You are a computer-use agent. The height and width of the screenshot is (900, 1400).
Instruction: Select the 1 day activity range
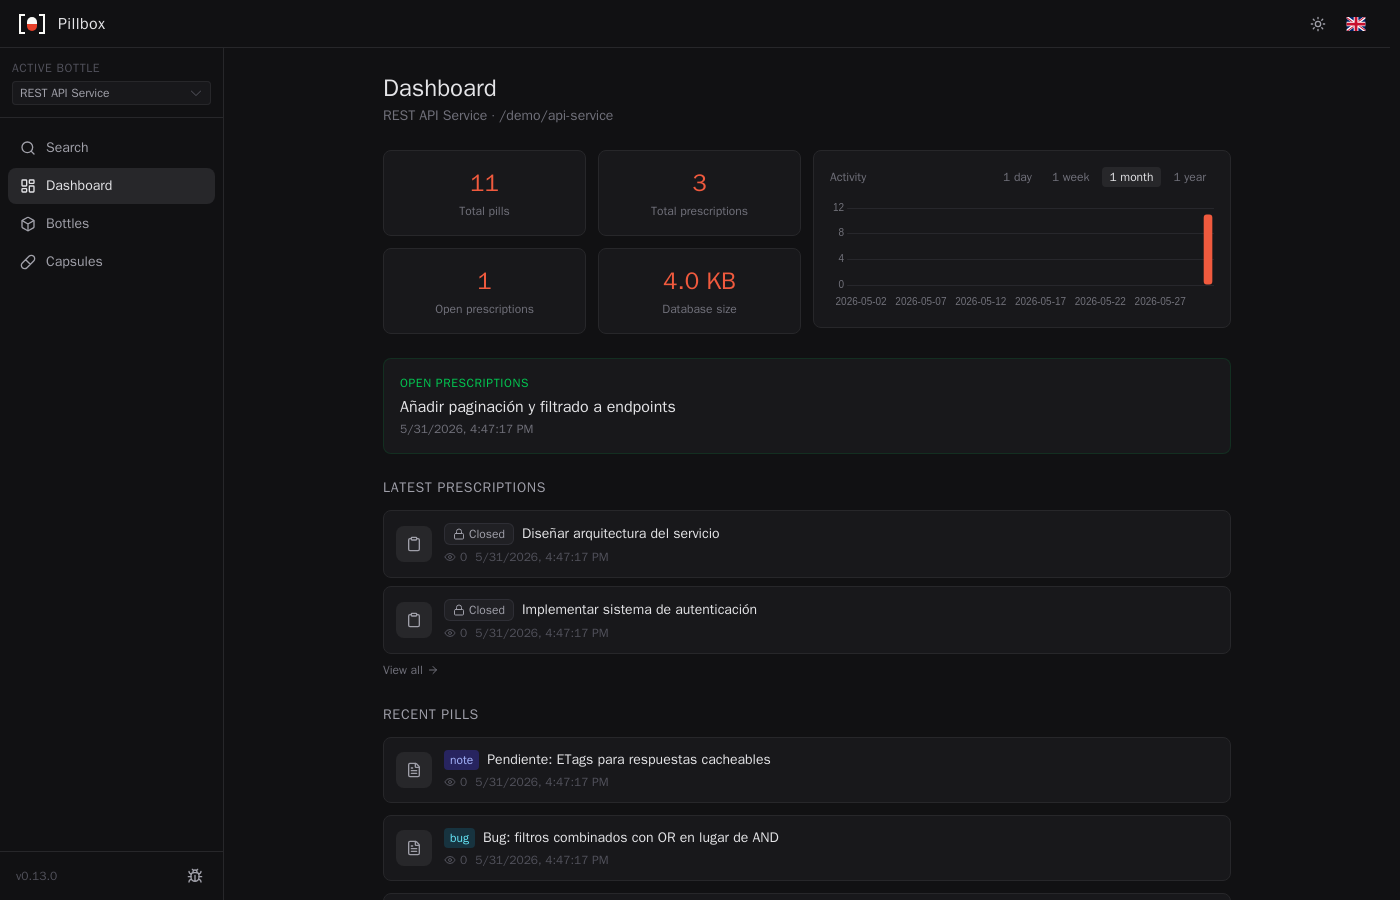(1017, 177)
